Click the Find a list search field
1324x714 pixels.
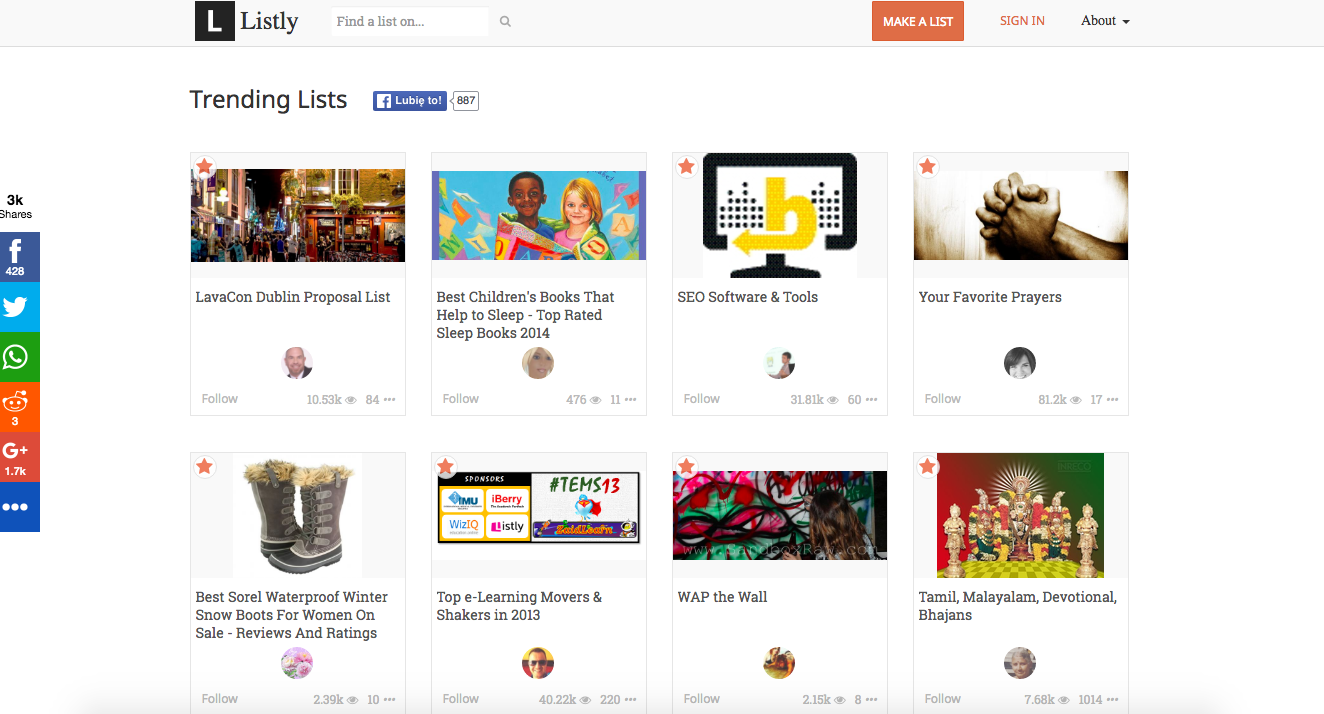coord(409,22)
